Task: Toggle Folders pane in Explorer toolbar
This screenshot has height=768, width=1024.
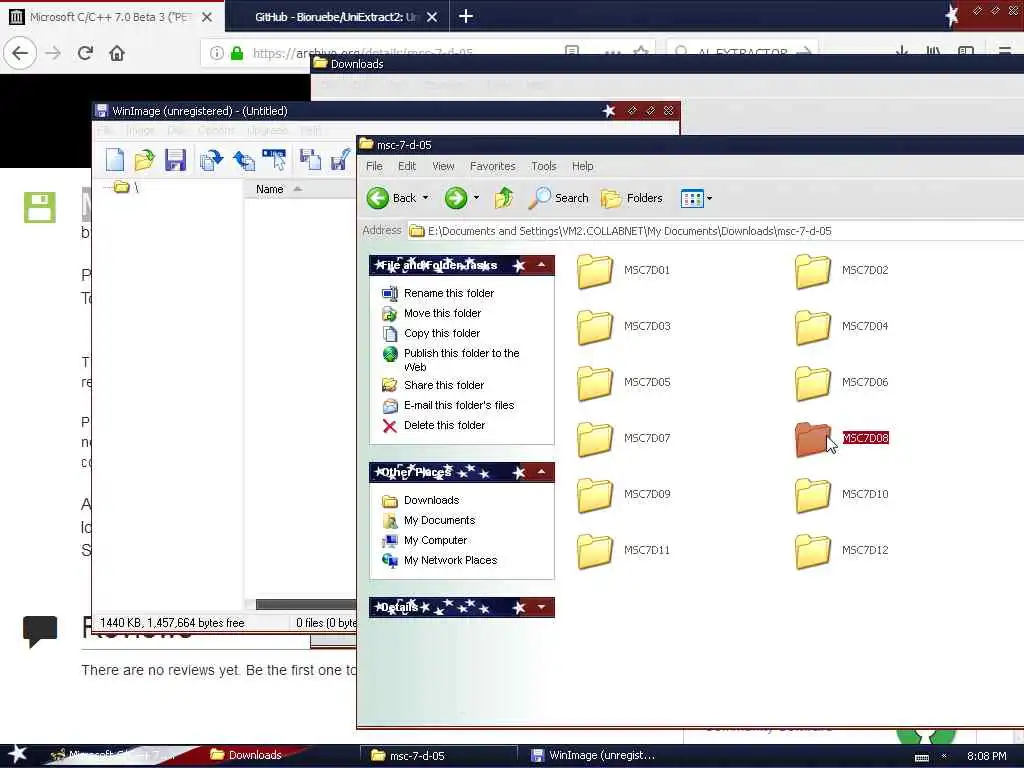Action: tap(631, 198)
